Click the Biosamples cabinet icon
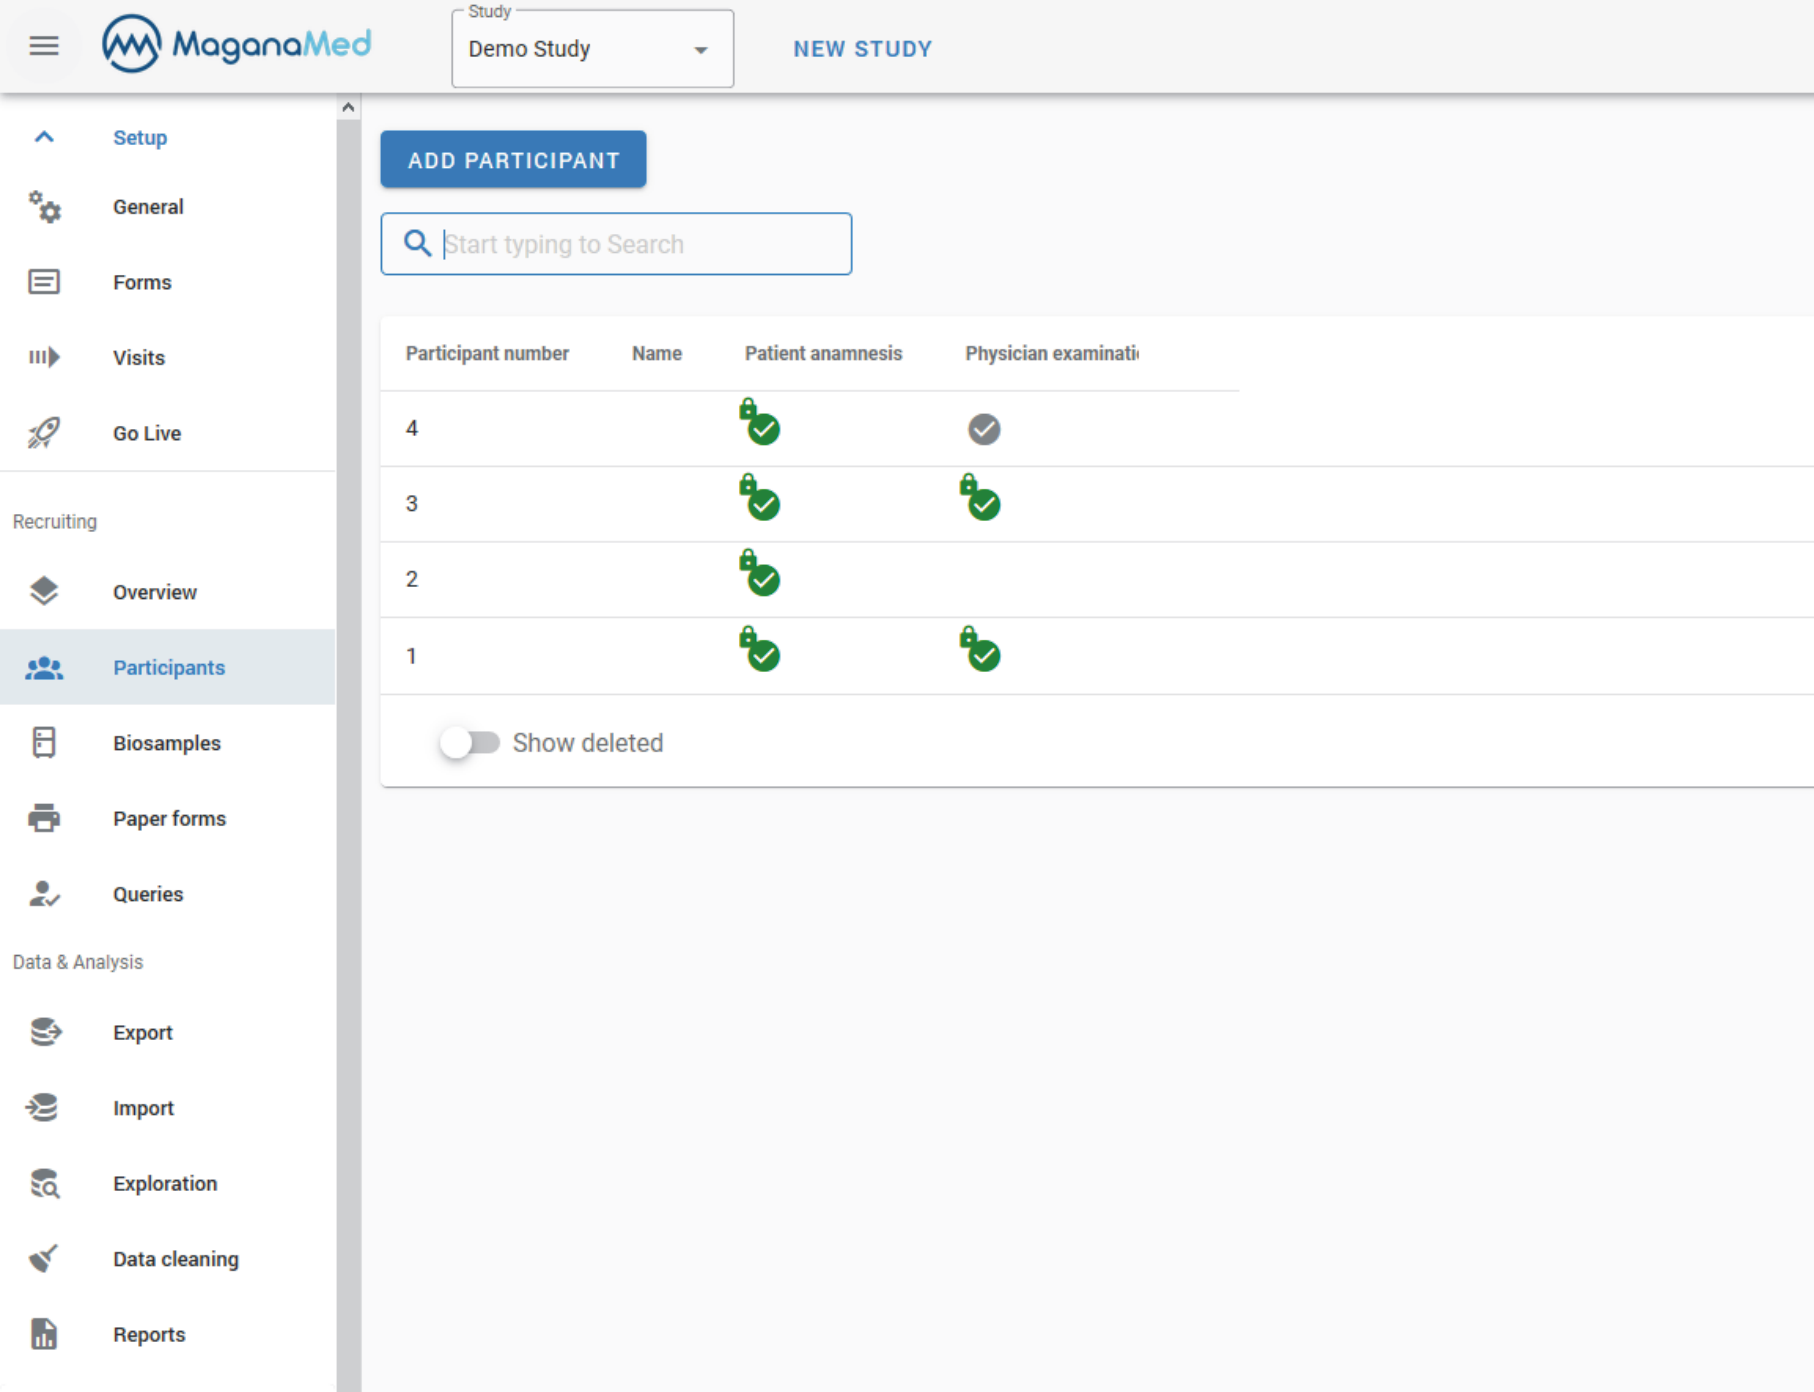Image resolution: width=1814 pixels, height=1392 pixels. click(44, 742)
